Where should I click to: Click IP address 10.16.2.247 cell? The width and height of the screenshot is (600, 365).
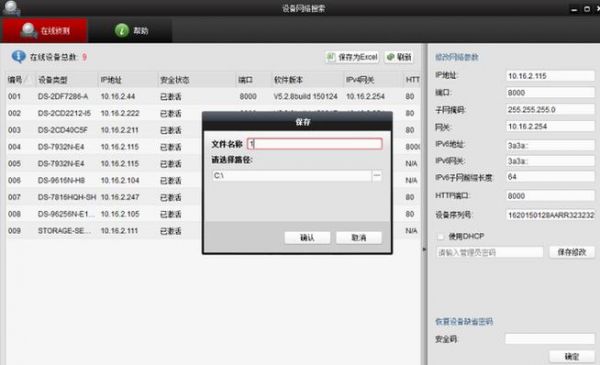[120, 197]
